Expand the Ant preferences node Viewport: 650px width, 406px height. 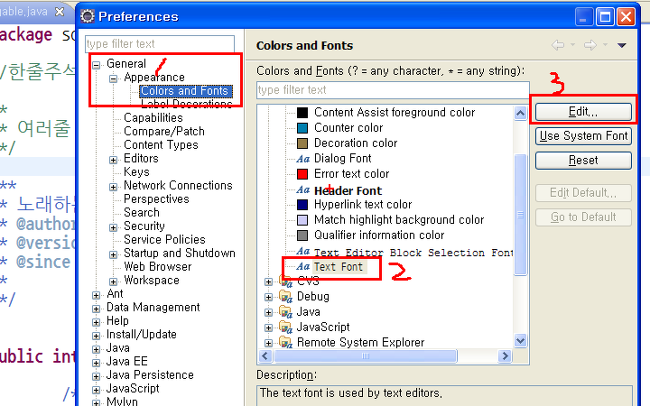(96, 295)
